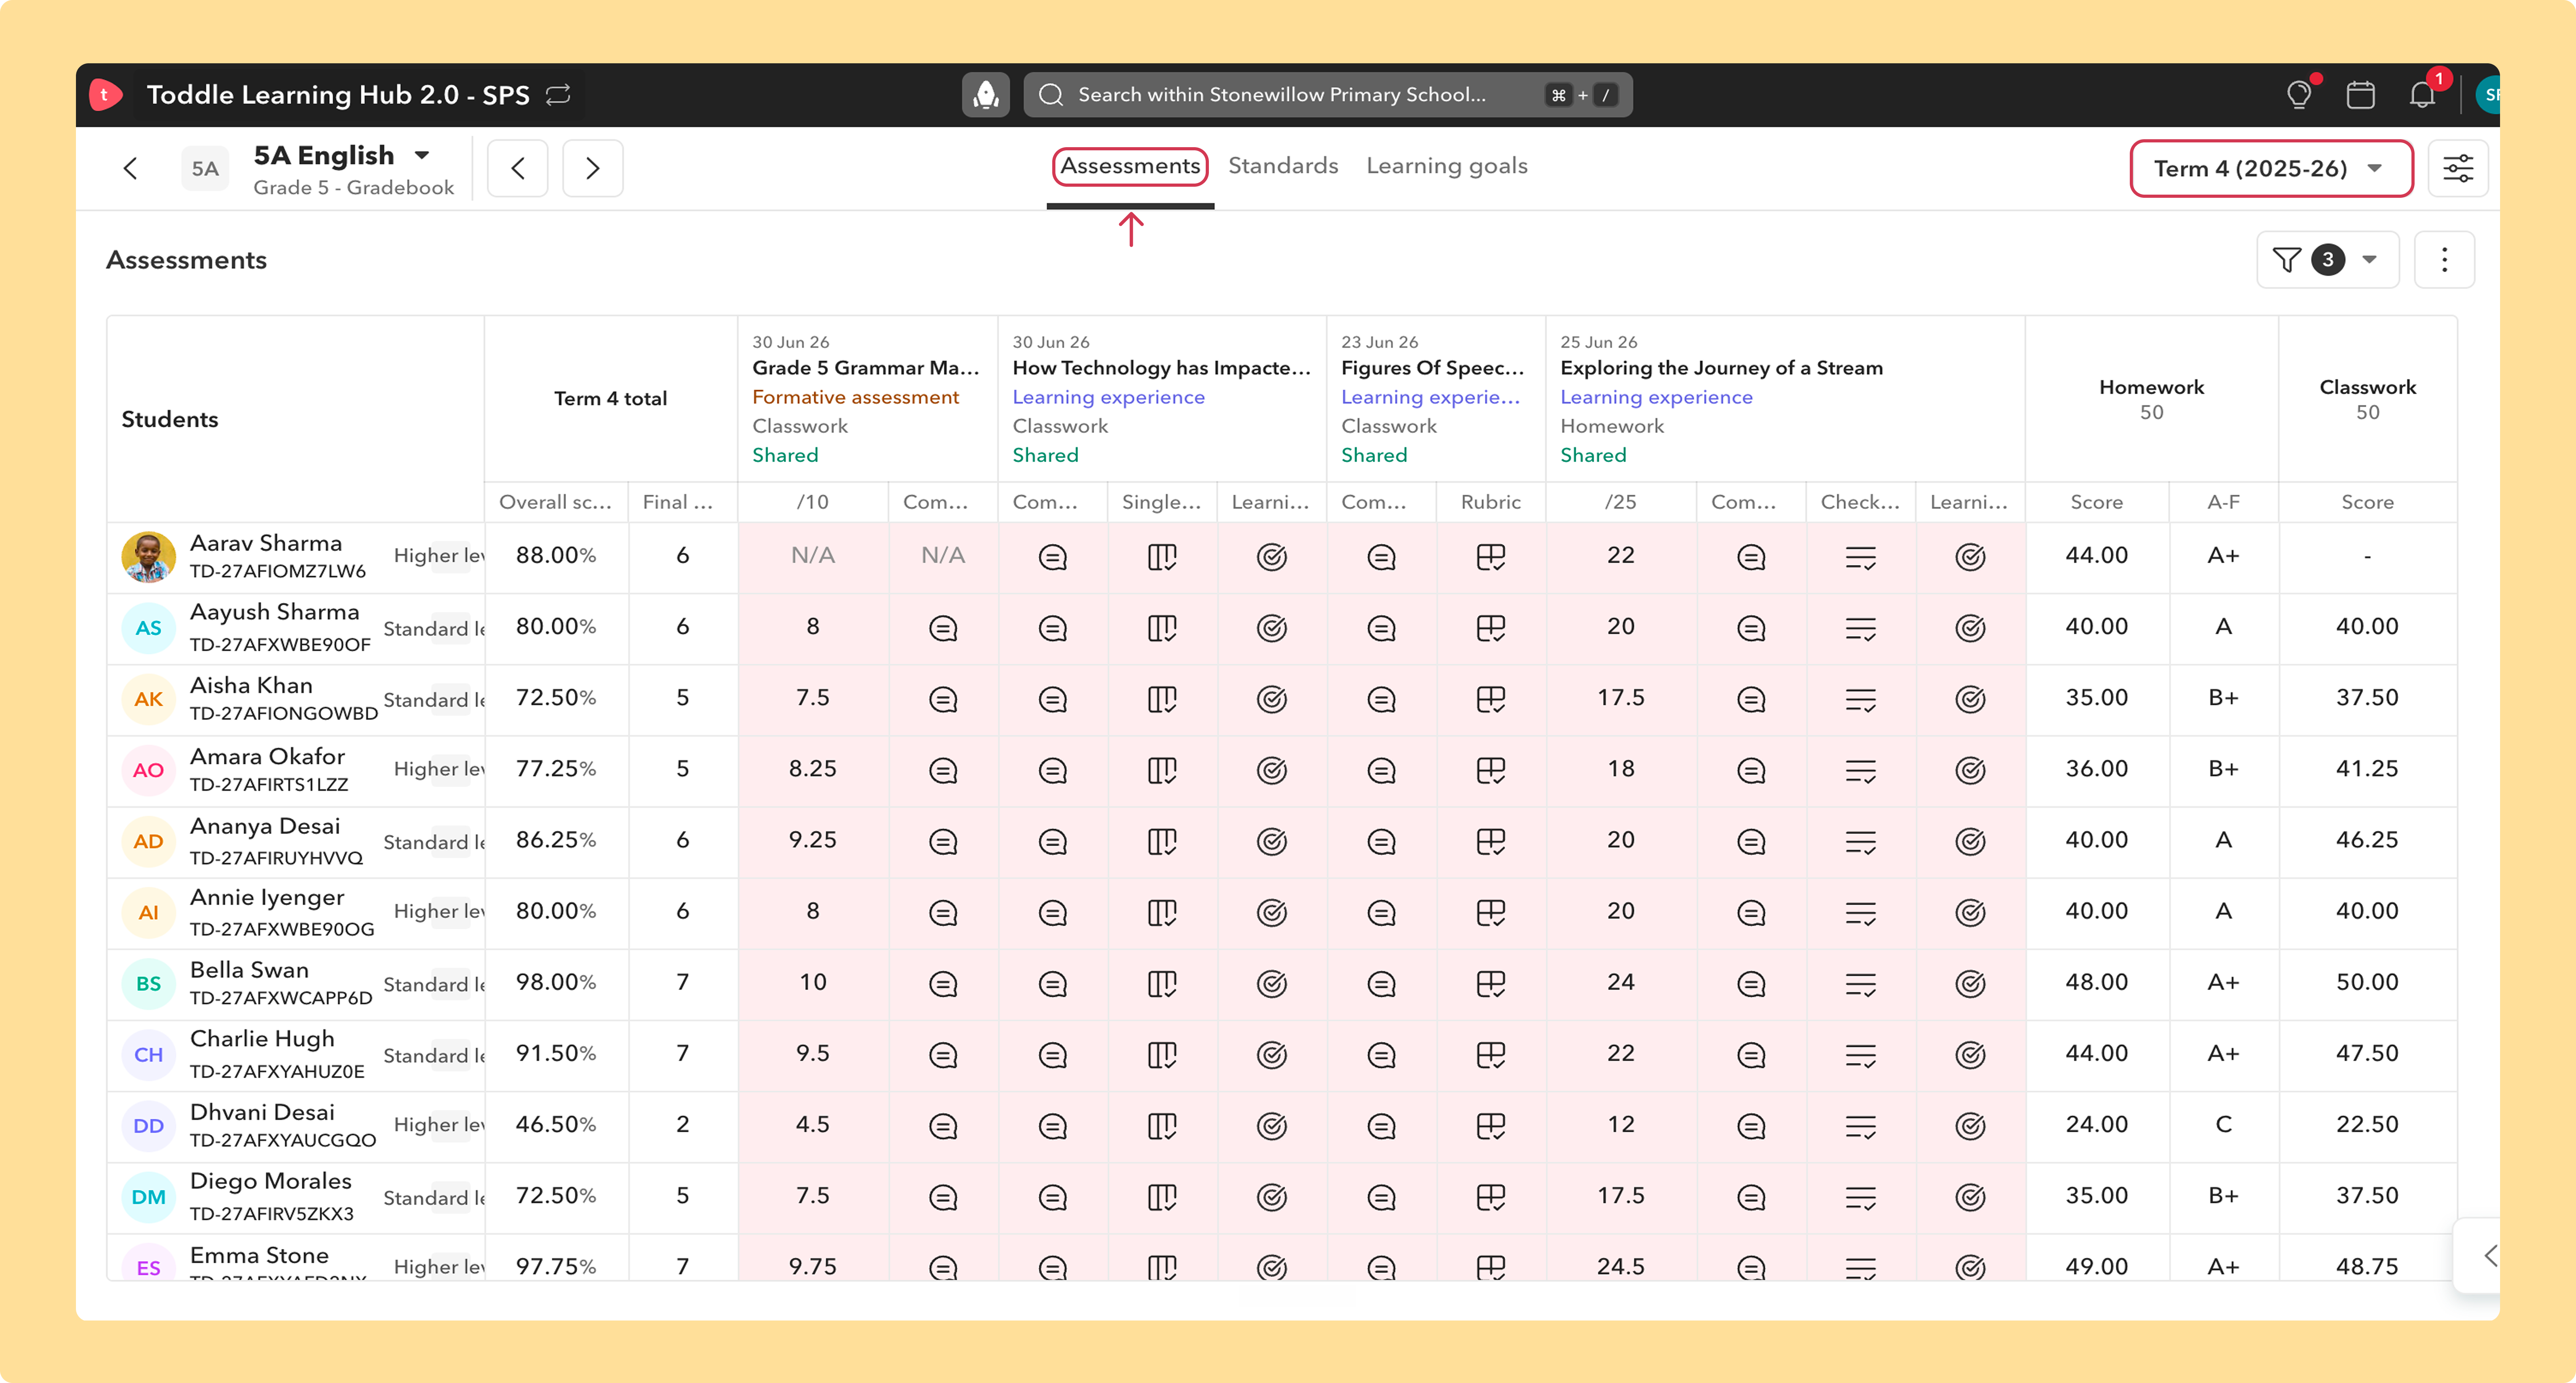The image size is (2576, 1383).
Task: Open Exploring the Journey of a Stream header
Action: (x=1721, y=368)
